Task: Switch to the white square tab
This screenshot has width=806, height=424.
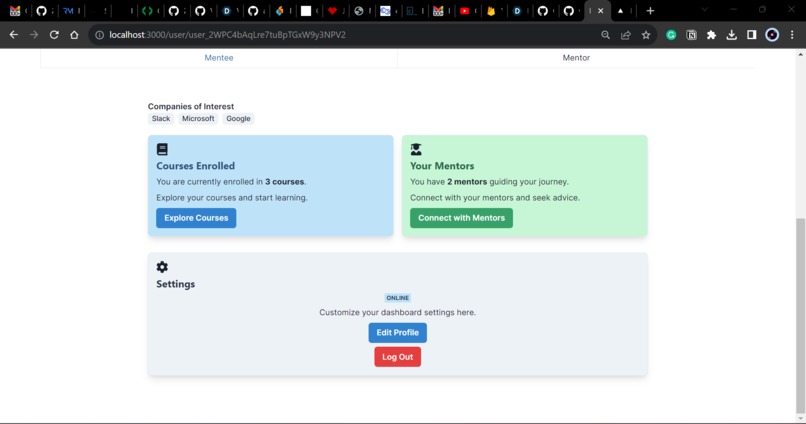Action: click(x=306, y=11)
